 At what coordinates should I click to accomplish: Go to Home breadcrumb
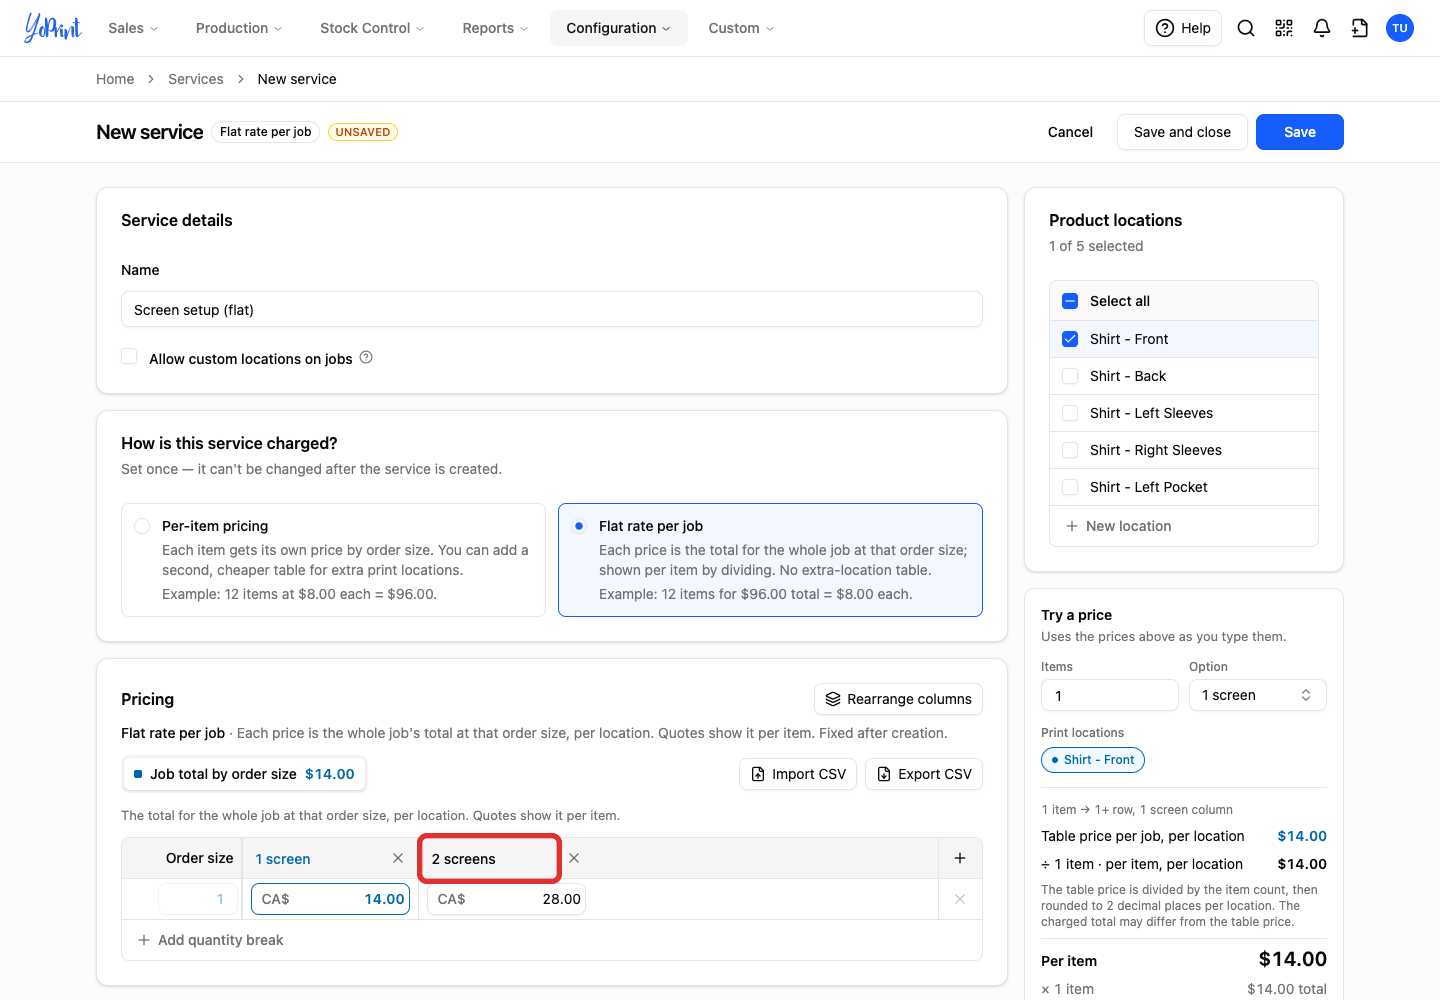[x=115, y=79]
